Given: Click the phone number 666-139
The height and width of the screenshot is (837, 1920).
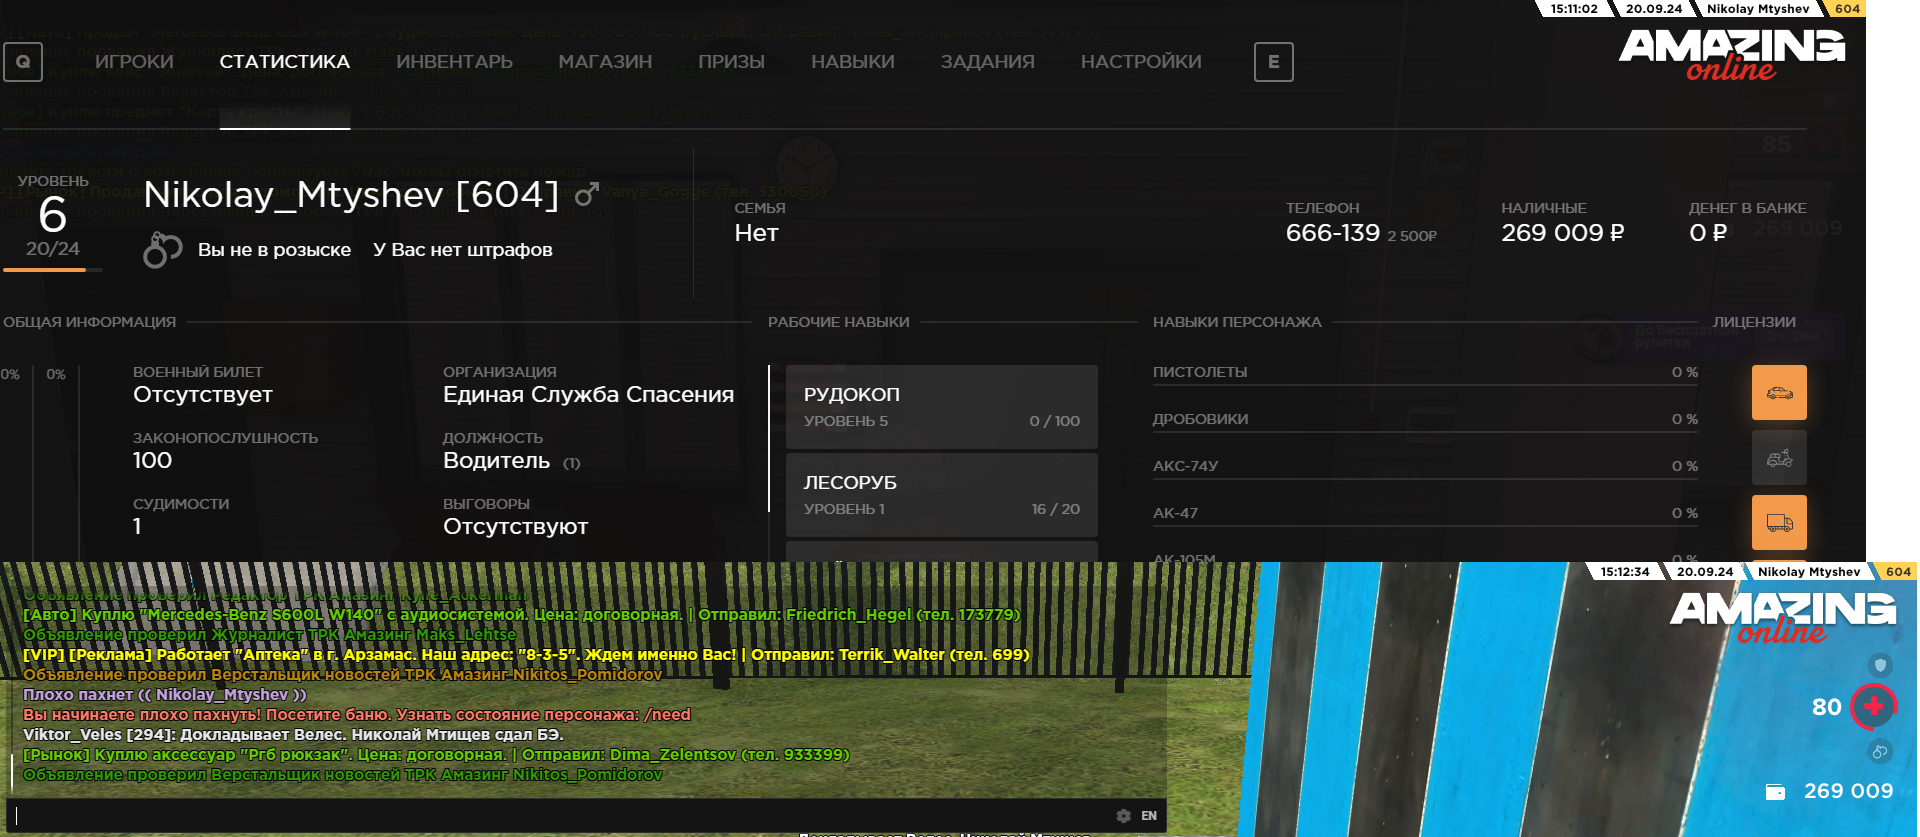Looking at the screenshot, I should 1333,233.
